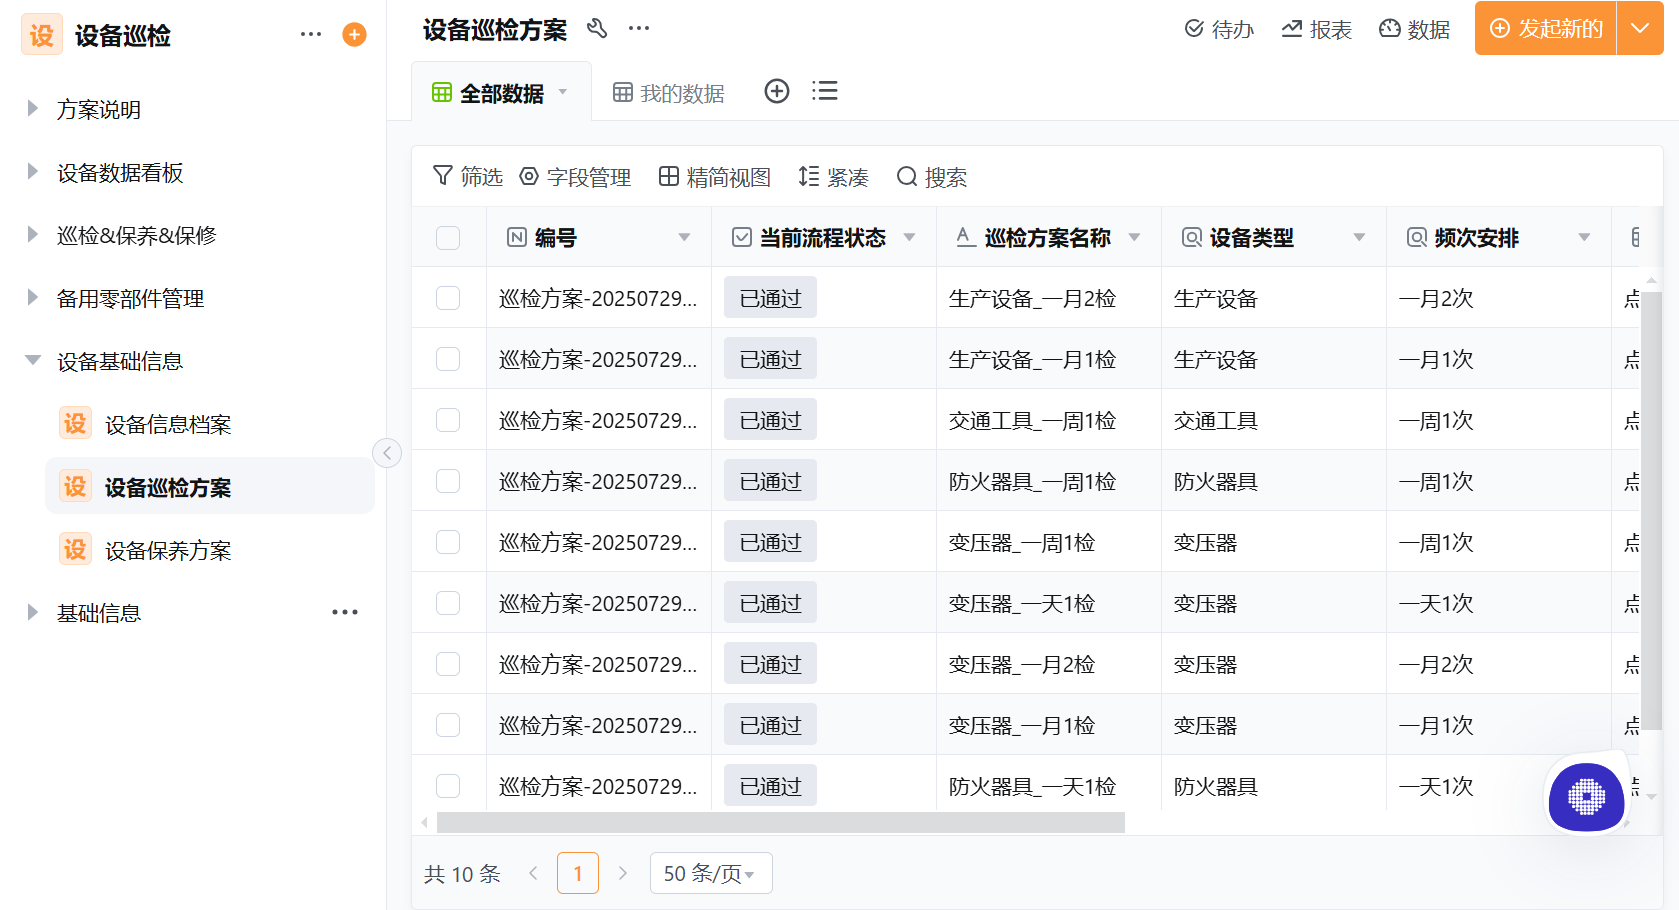Open the 50 条/页 page size selector
Viewport: 1679px width, 910px height.
pos(710,872)
